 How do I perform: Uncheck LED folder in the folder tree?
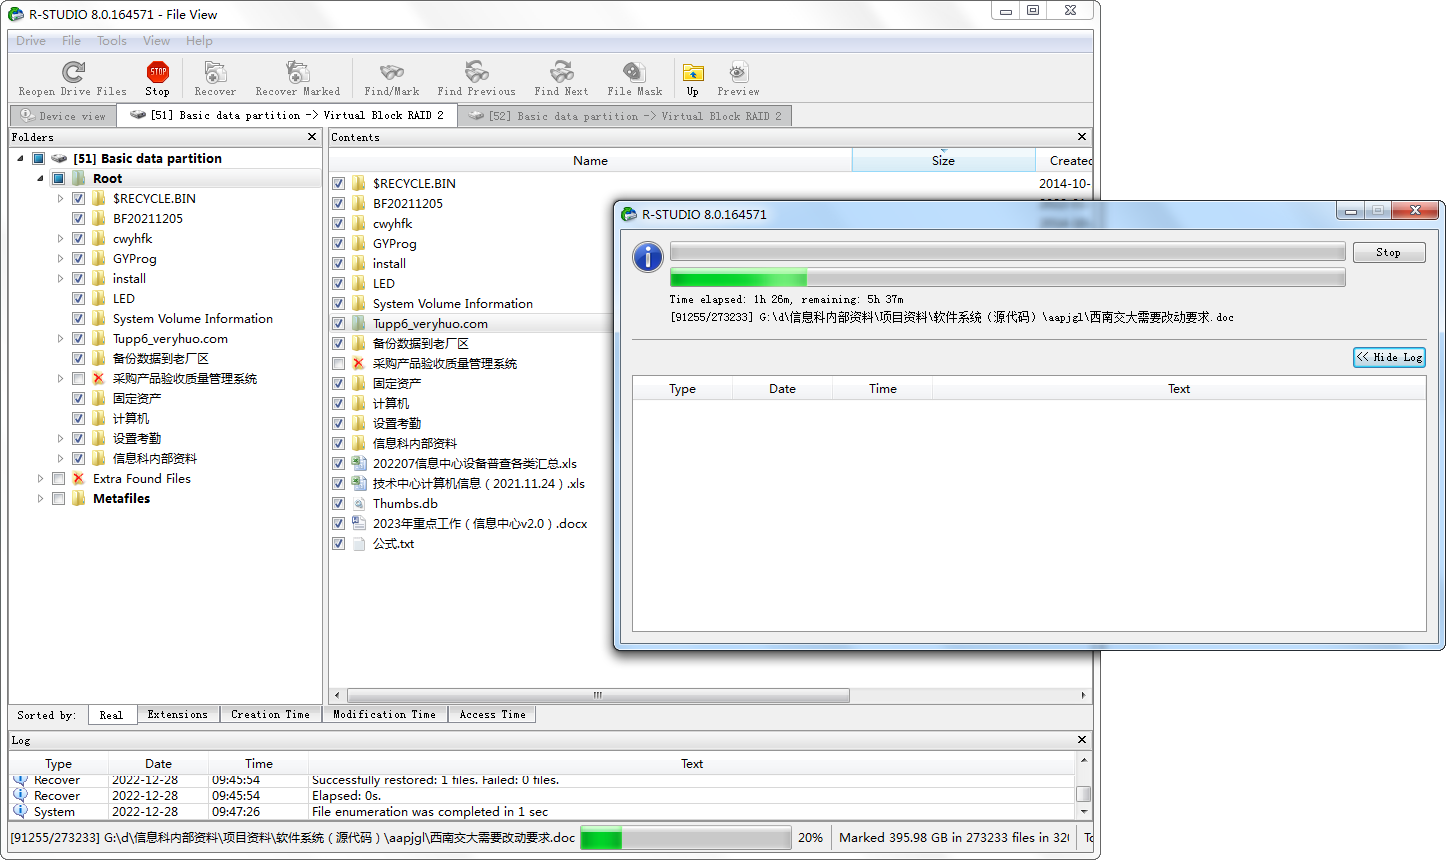pos(78,298)
